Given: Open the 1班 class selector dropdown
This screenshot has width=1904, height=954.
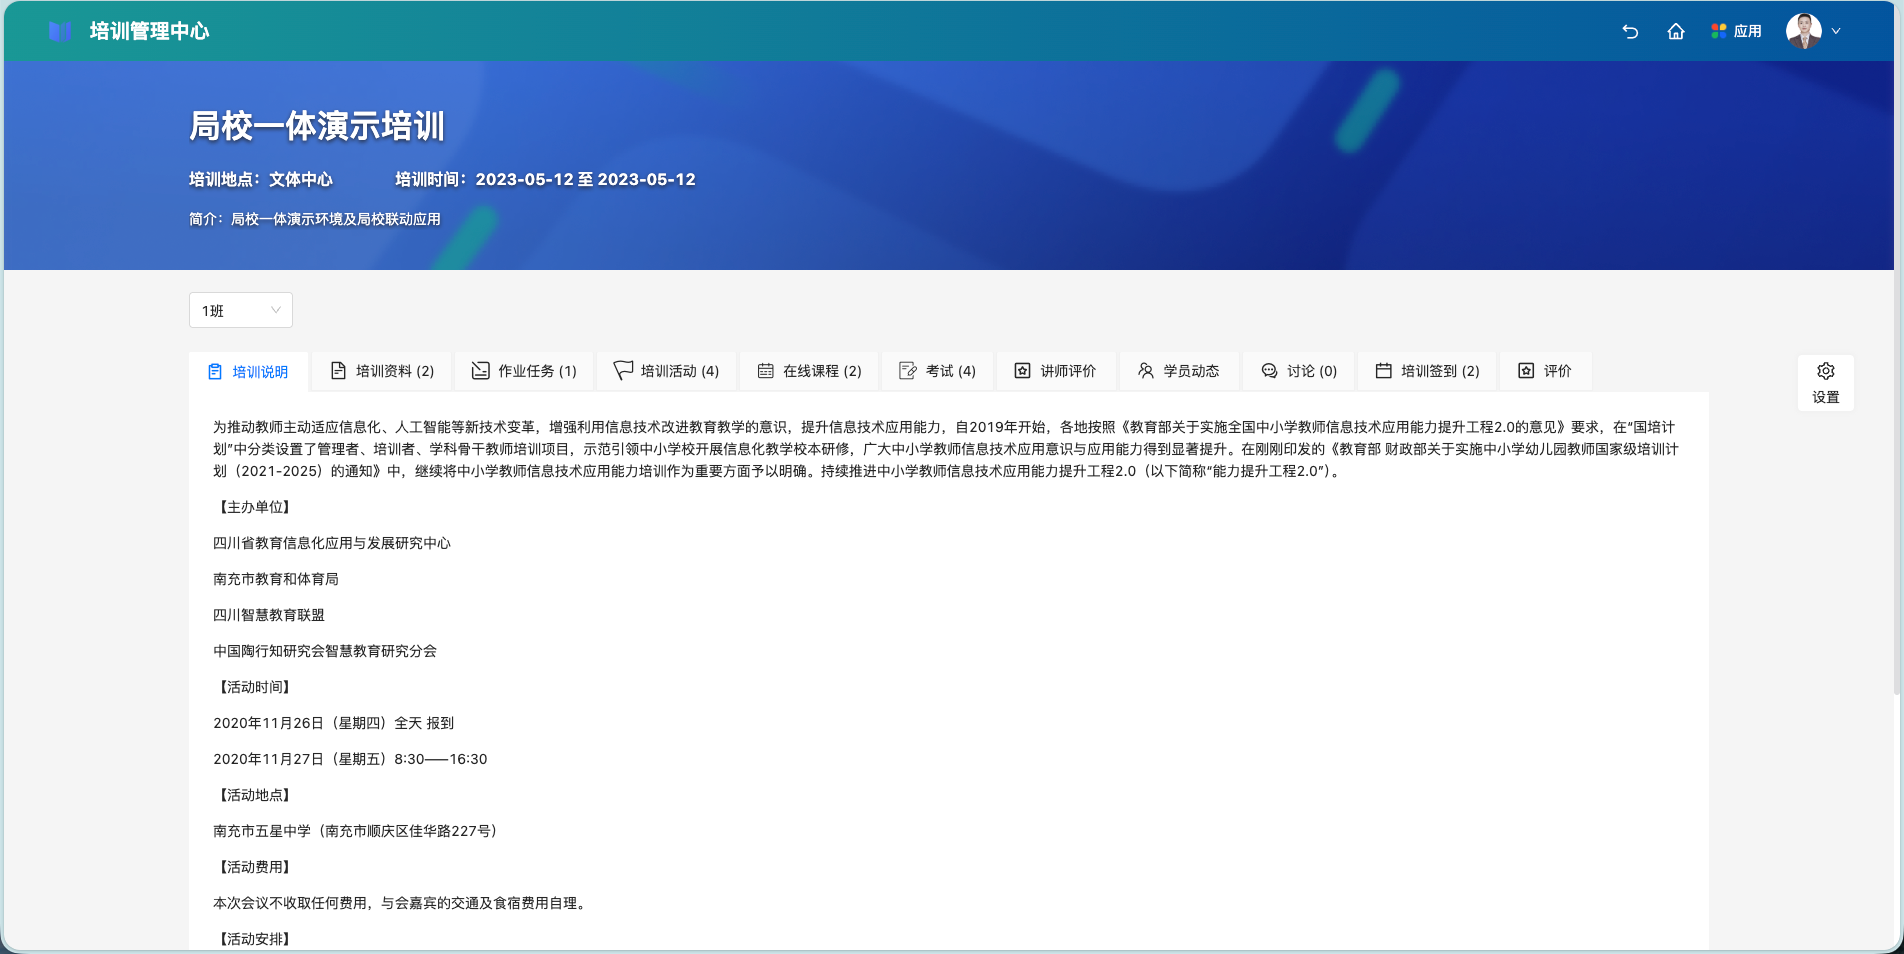Looking at the screenshot, I should (x=240, y=310).
